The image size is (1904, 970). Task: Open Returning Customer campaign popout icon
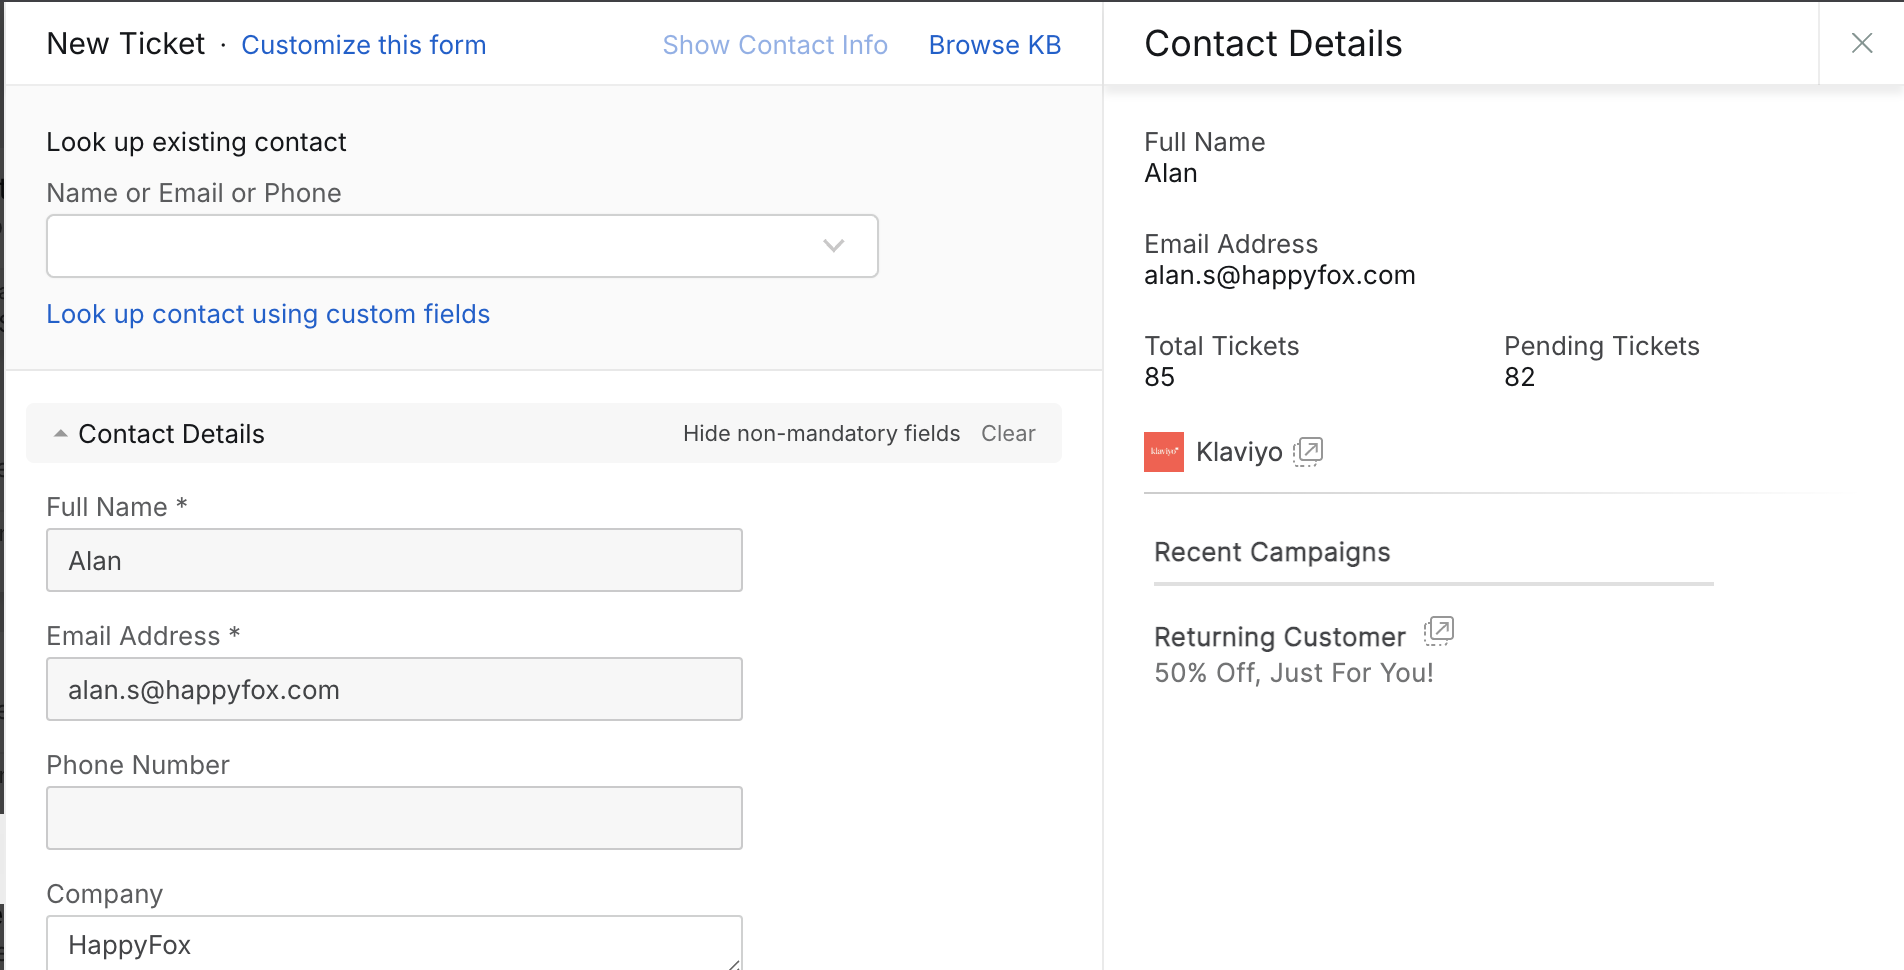[x=1439, y=631]
